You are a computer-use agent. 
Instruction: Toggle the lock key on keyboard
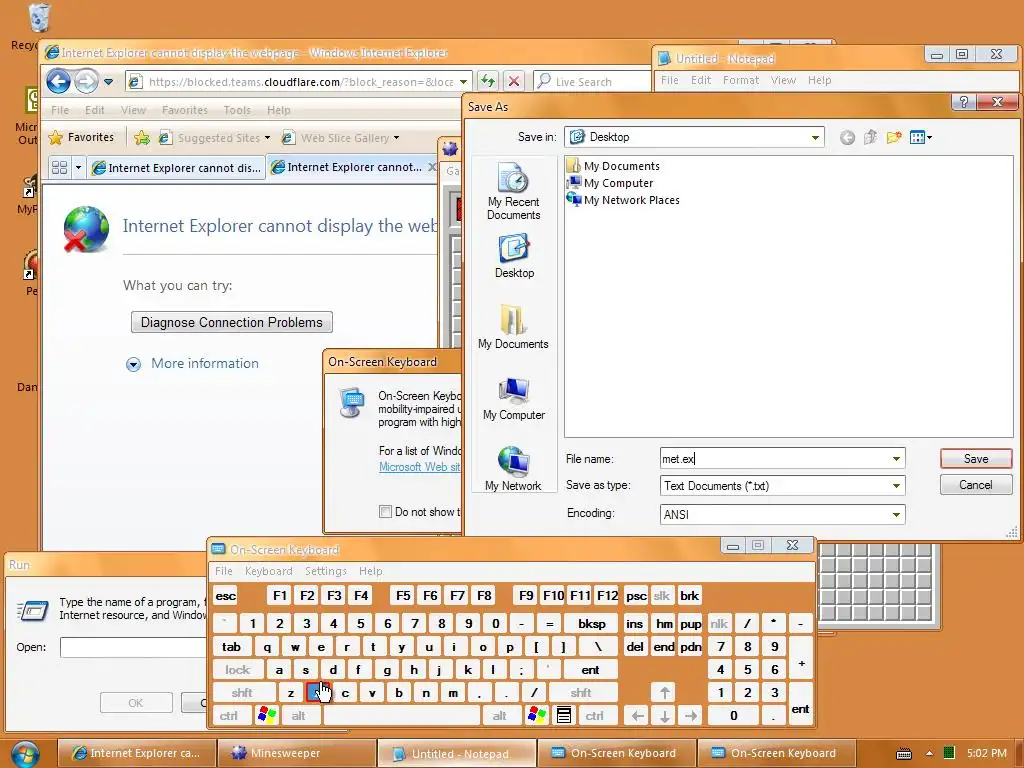[x=238, y=669]
